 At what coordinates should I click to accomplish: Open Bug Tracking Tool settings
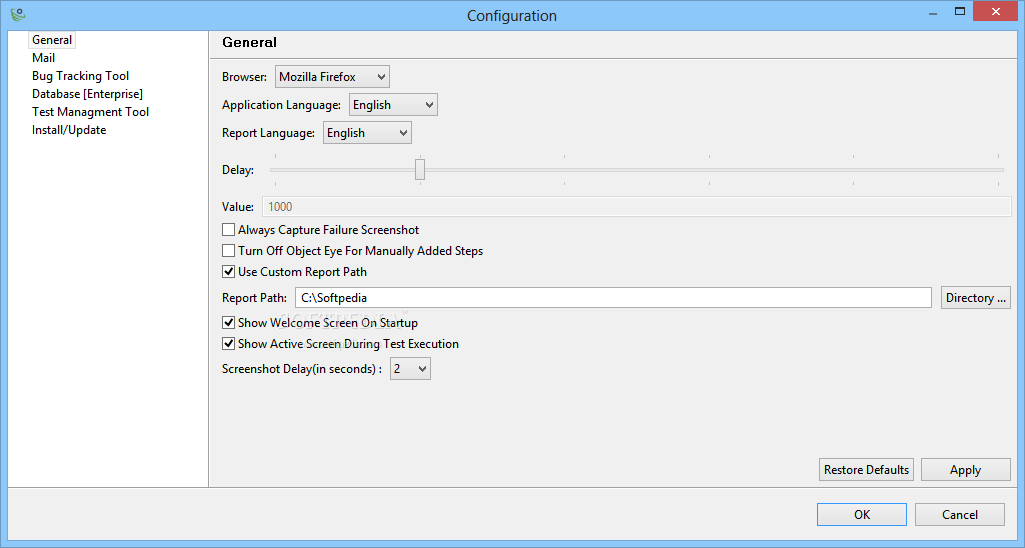[x=80, y=76]
